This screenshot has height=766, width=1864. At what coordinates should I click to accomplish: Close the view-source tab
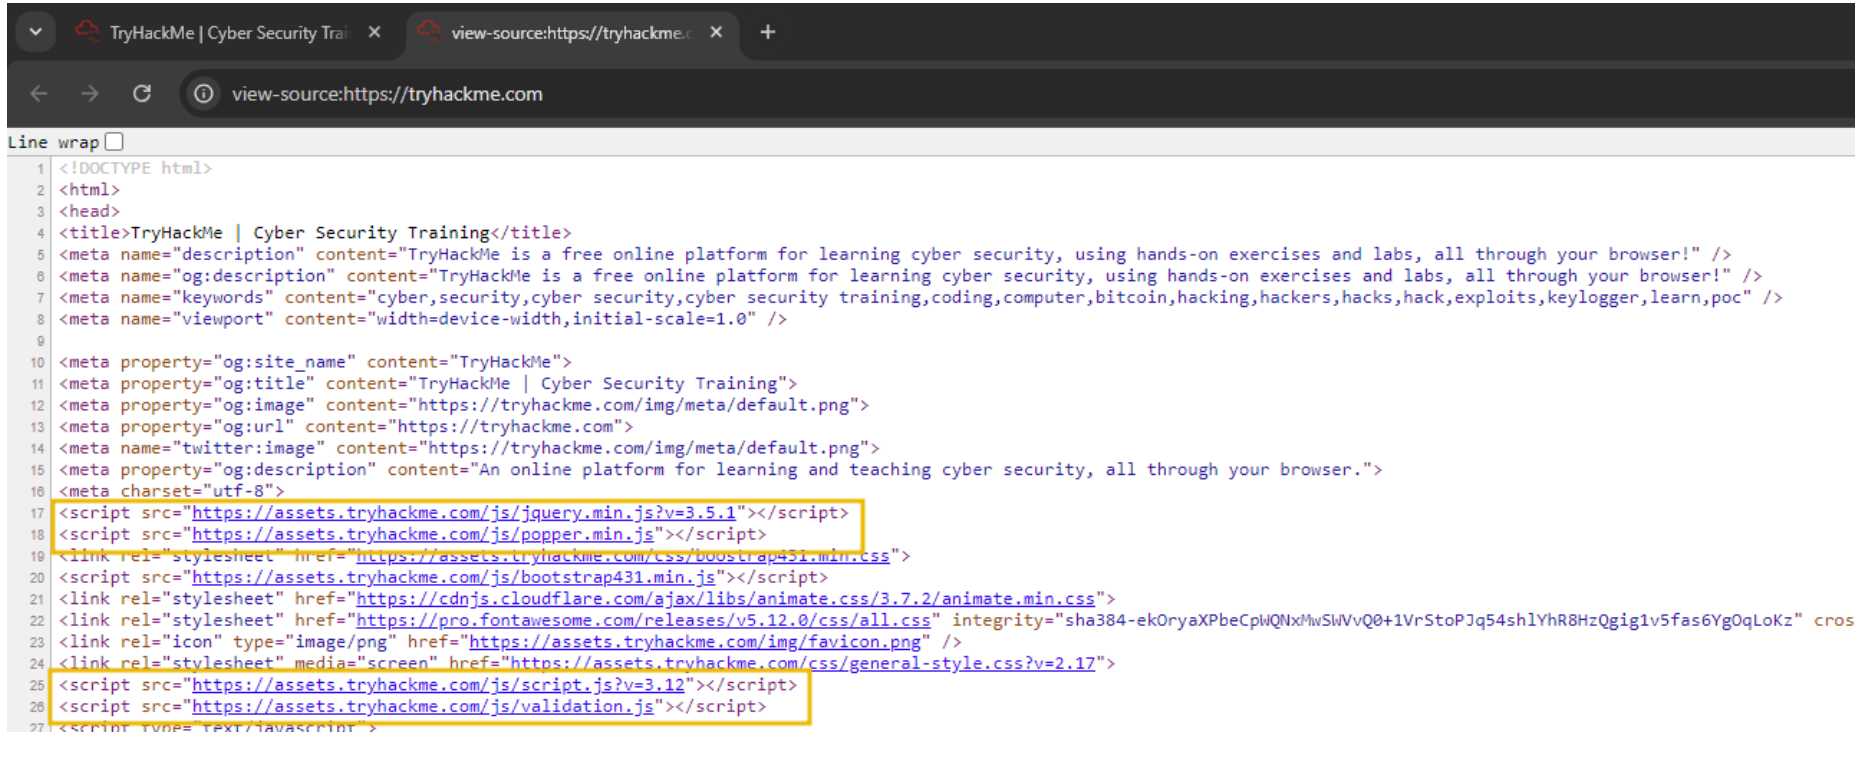(716, 32)
